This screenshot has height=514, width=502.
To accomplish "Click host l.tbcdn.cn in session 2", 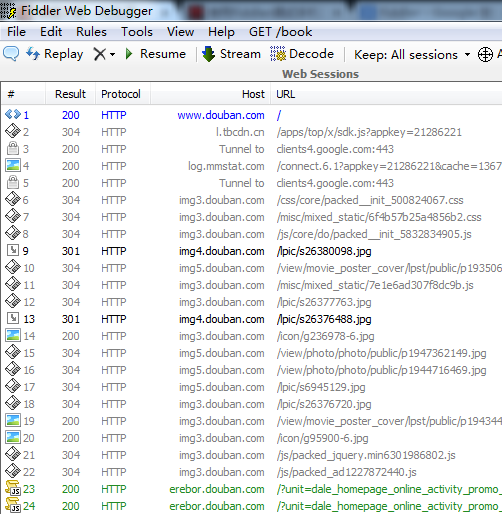I will pyautogui.click(x=240, y=132).
